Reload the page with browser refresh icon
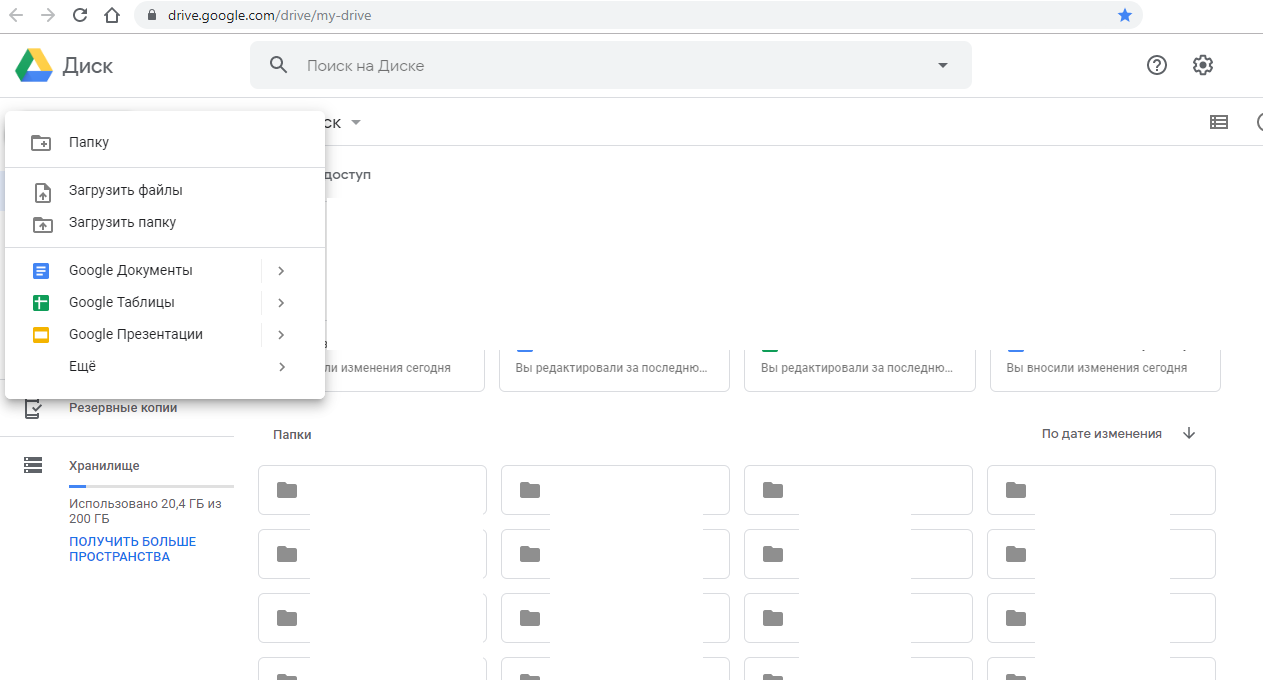1263x680 pixels. pyautogui.click(x=81, y=15)
